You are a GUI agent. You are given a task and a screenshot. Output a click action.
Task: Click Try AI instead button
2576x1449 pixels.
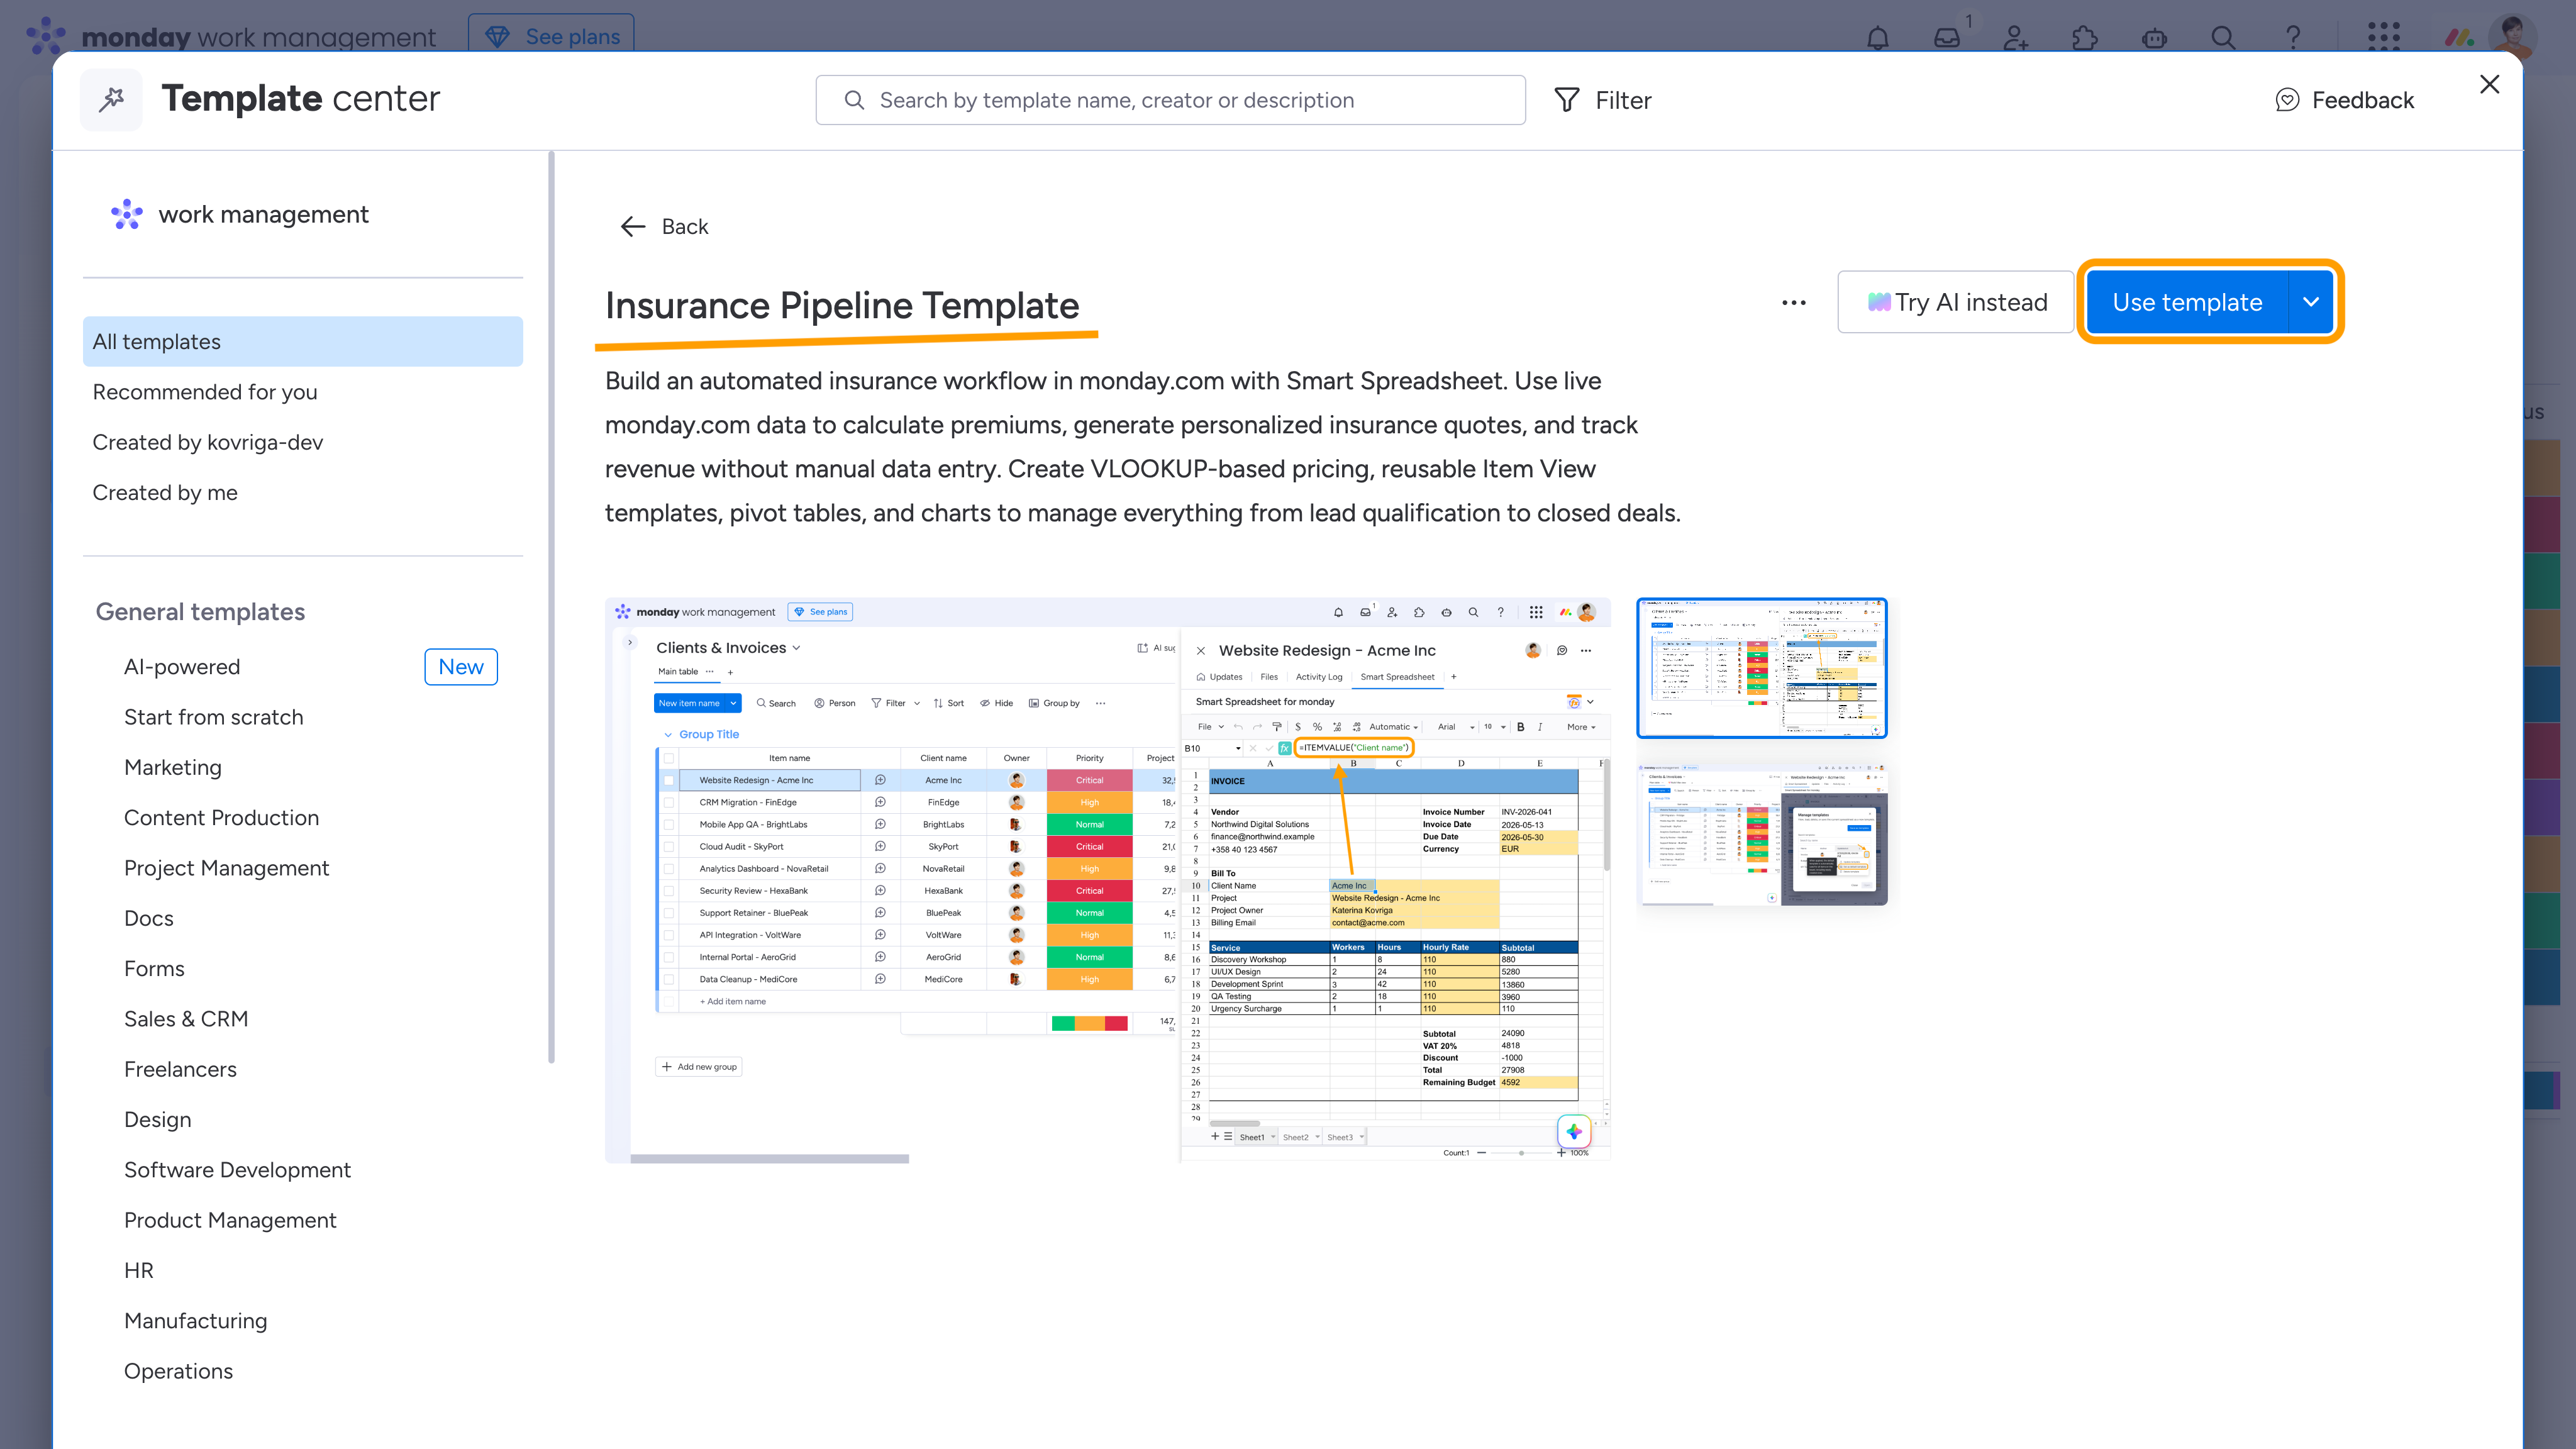tap(1956, 302)
